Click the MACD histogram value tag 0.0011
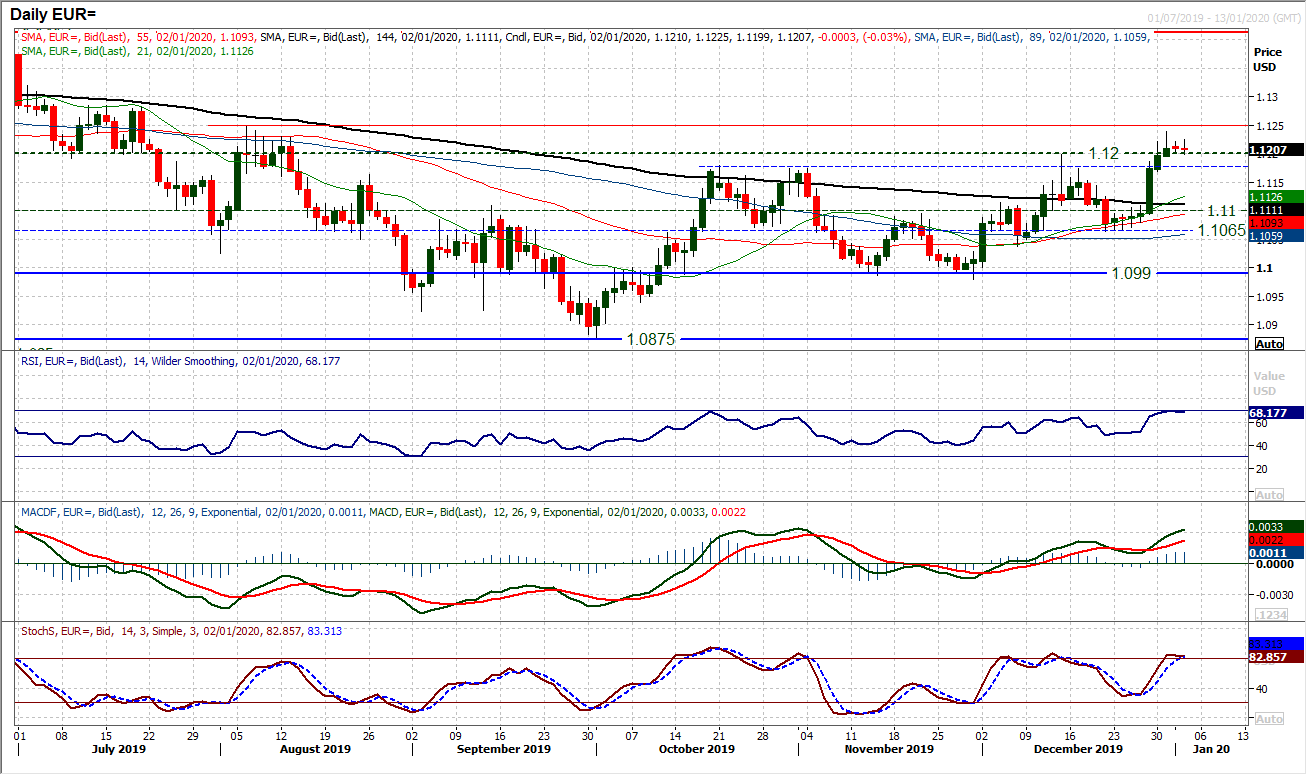 pyautogui.click(x=1277, y=552)
